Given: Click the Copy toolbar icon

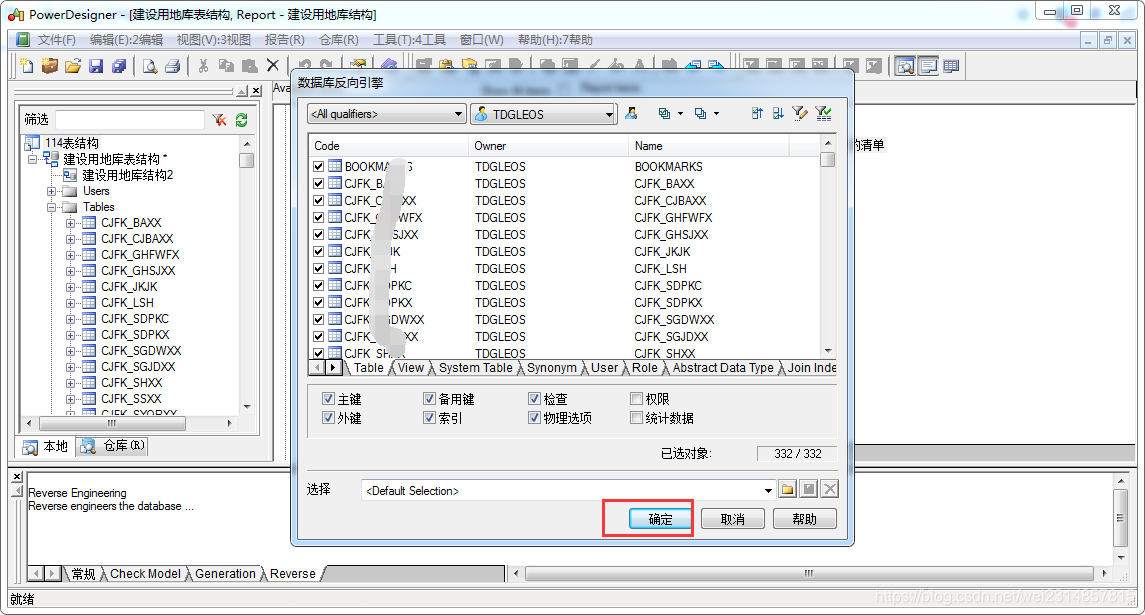Looking at the screenshot, I should (x=226, y=66).
